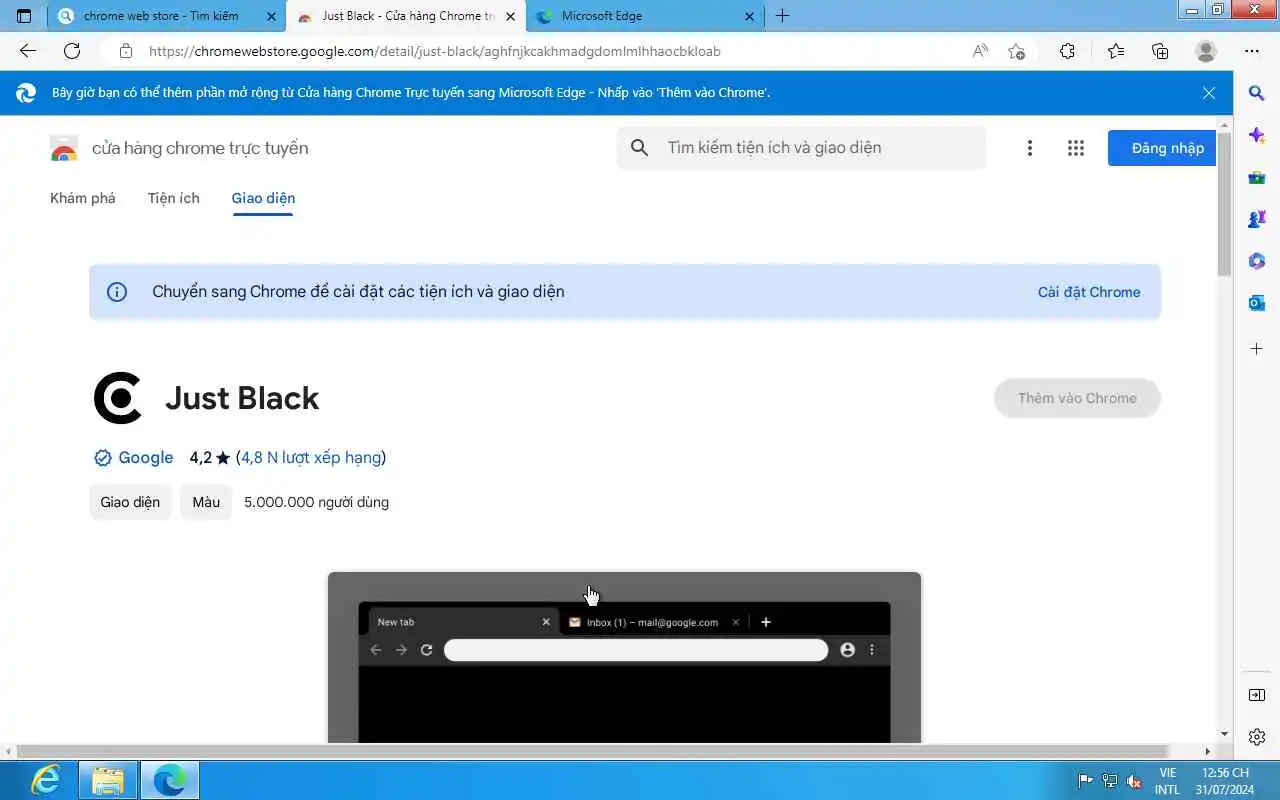Close the chrome web store search tab
Screen dimensions: 1280x800
271,16
